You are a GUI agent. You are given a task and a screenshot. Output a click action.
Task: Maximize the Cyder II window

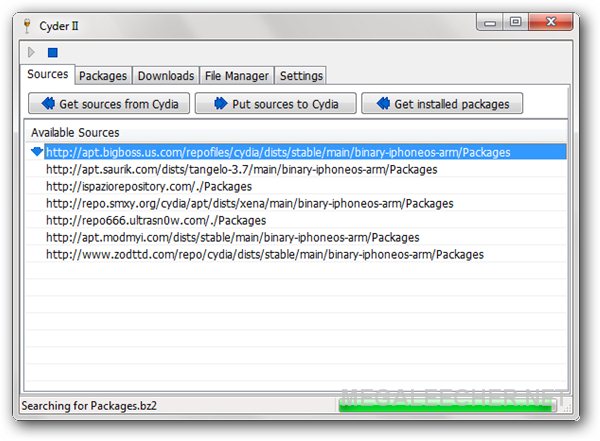pos(515,22)
